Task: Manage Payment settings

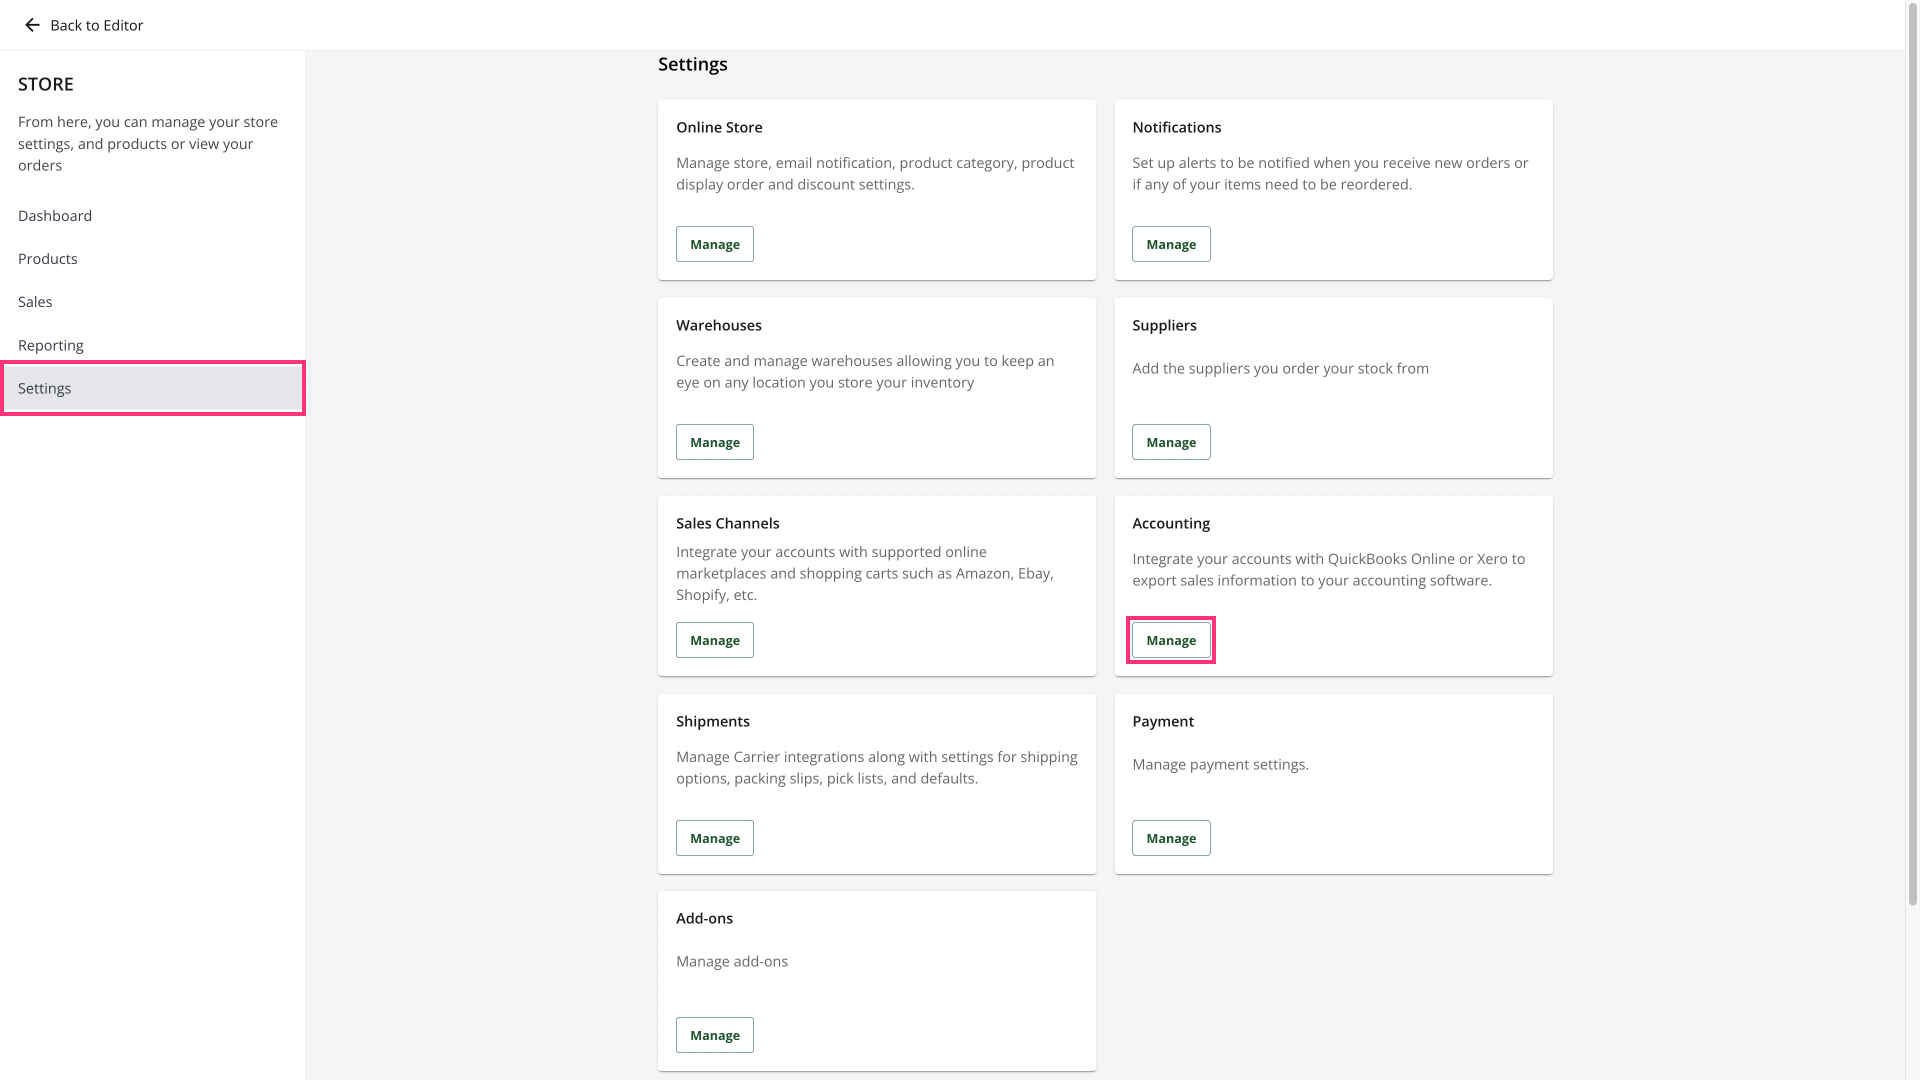Action: pyautogui.click(x=1170, y=838)
